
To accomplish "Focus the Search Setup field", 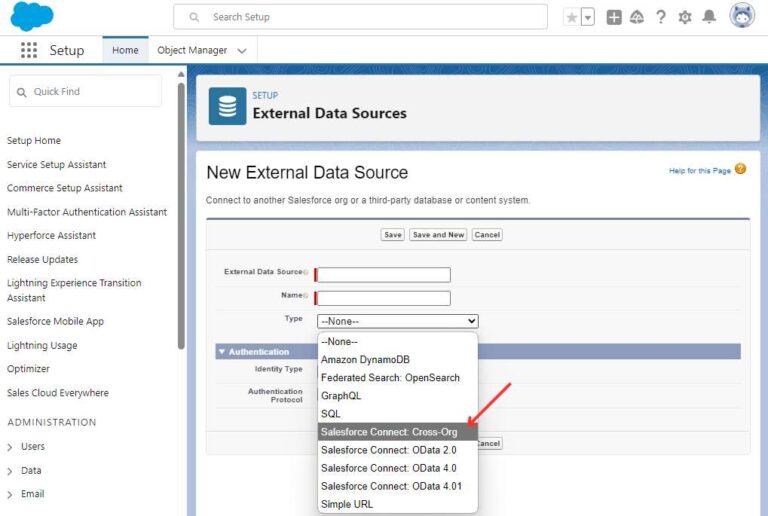I will click(360, 17).
